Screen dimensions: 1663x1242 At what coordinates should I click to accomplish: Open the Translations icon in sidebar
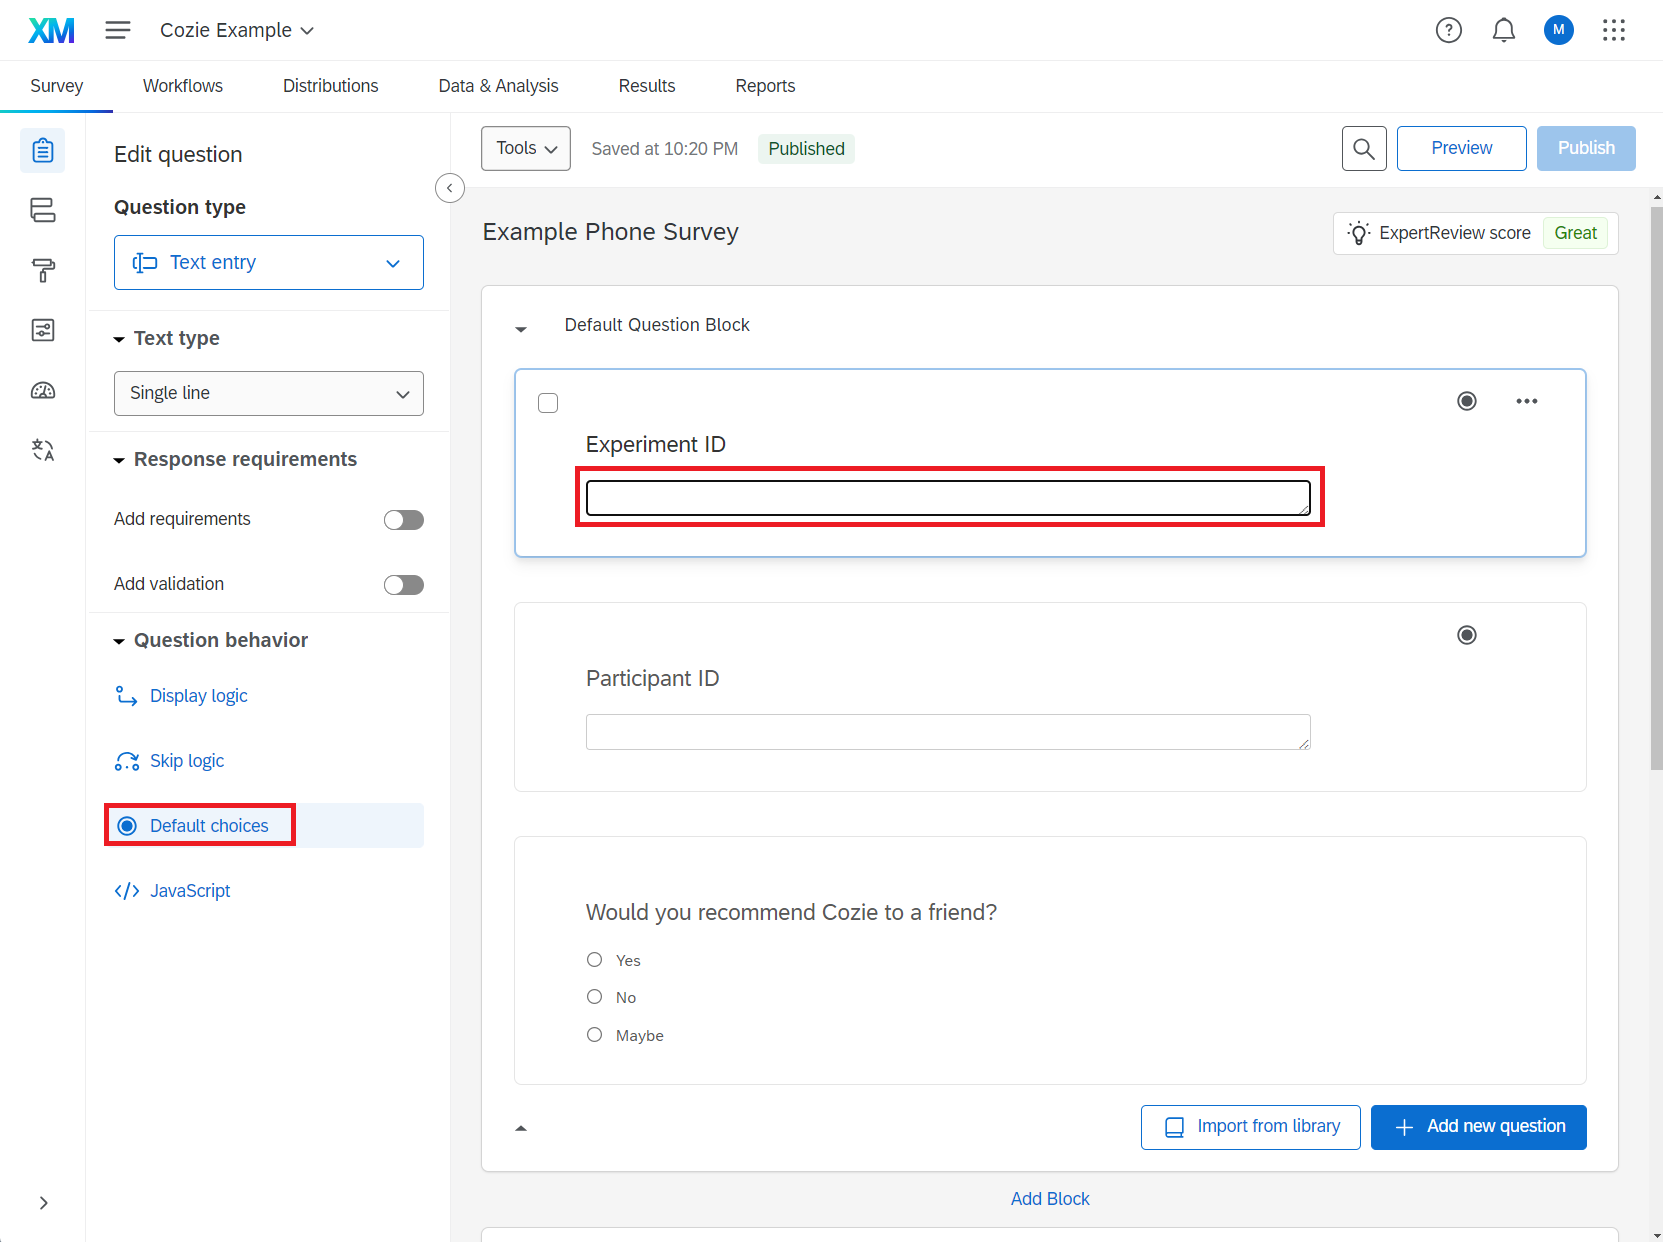click(x=42, y=450)
